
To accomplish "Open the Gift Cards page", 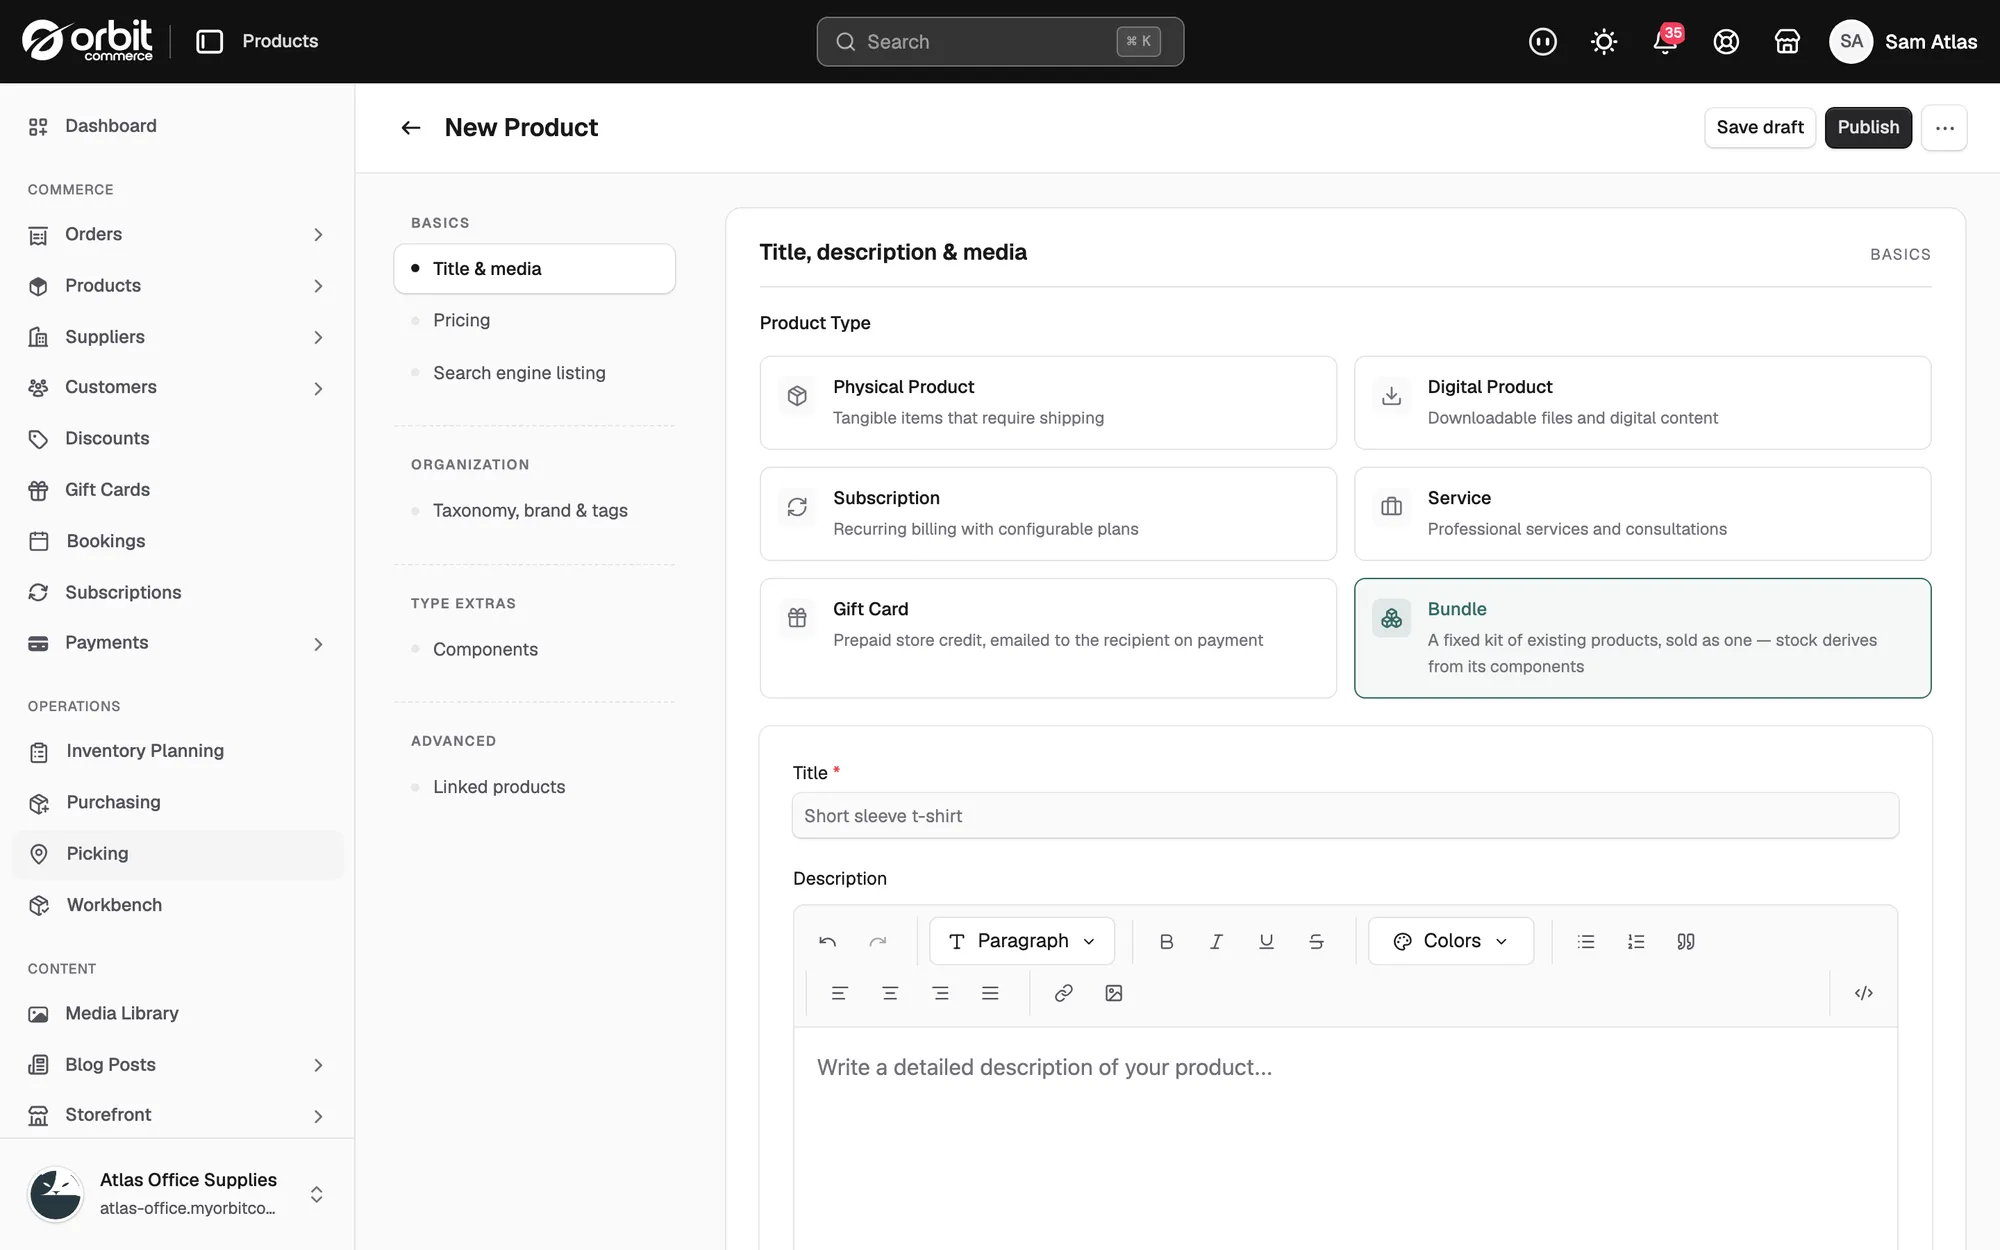I will coord(177,490).
